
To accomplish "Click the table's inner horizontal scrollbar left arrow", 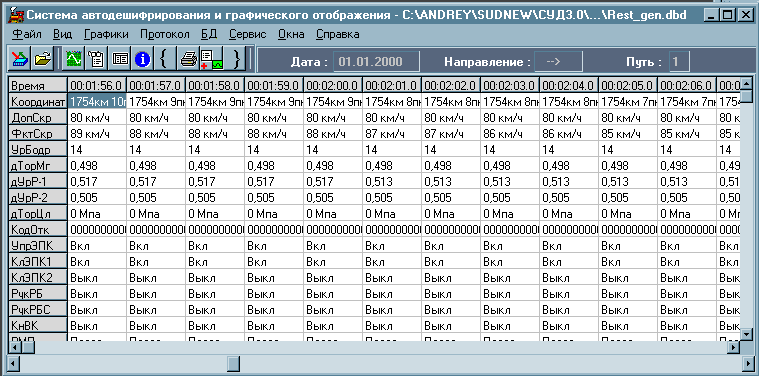I will [15, 347].
